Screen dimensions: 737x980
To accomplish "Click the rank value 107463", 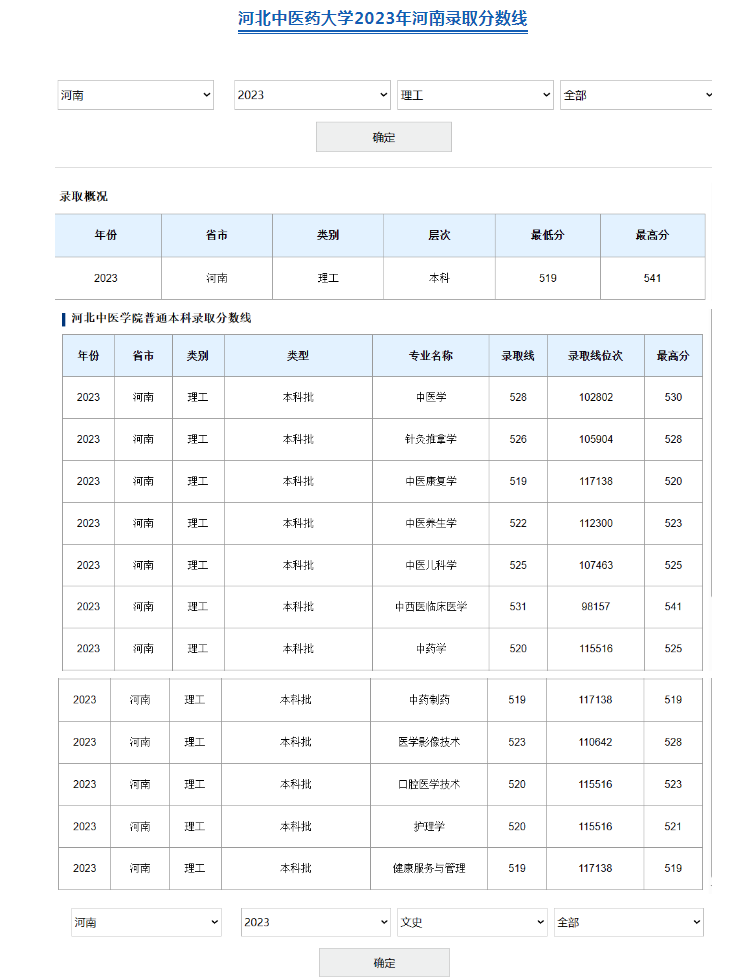I will [x=596, y=565].
